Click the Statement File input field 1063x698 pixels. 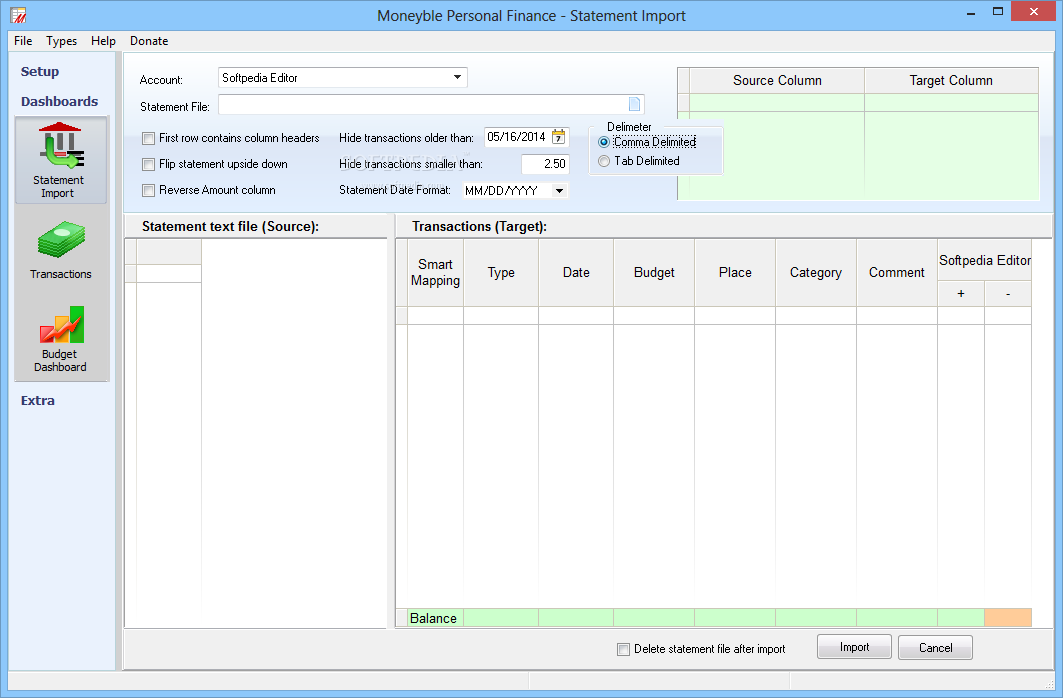pyautogui.click(x=431, y=104)
